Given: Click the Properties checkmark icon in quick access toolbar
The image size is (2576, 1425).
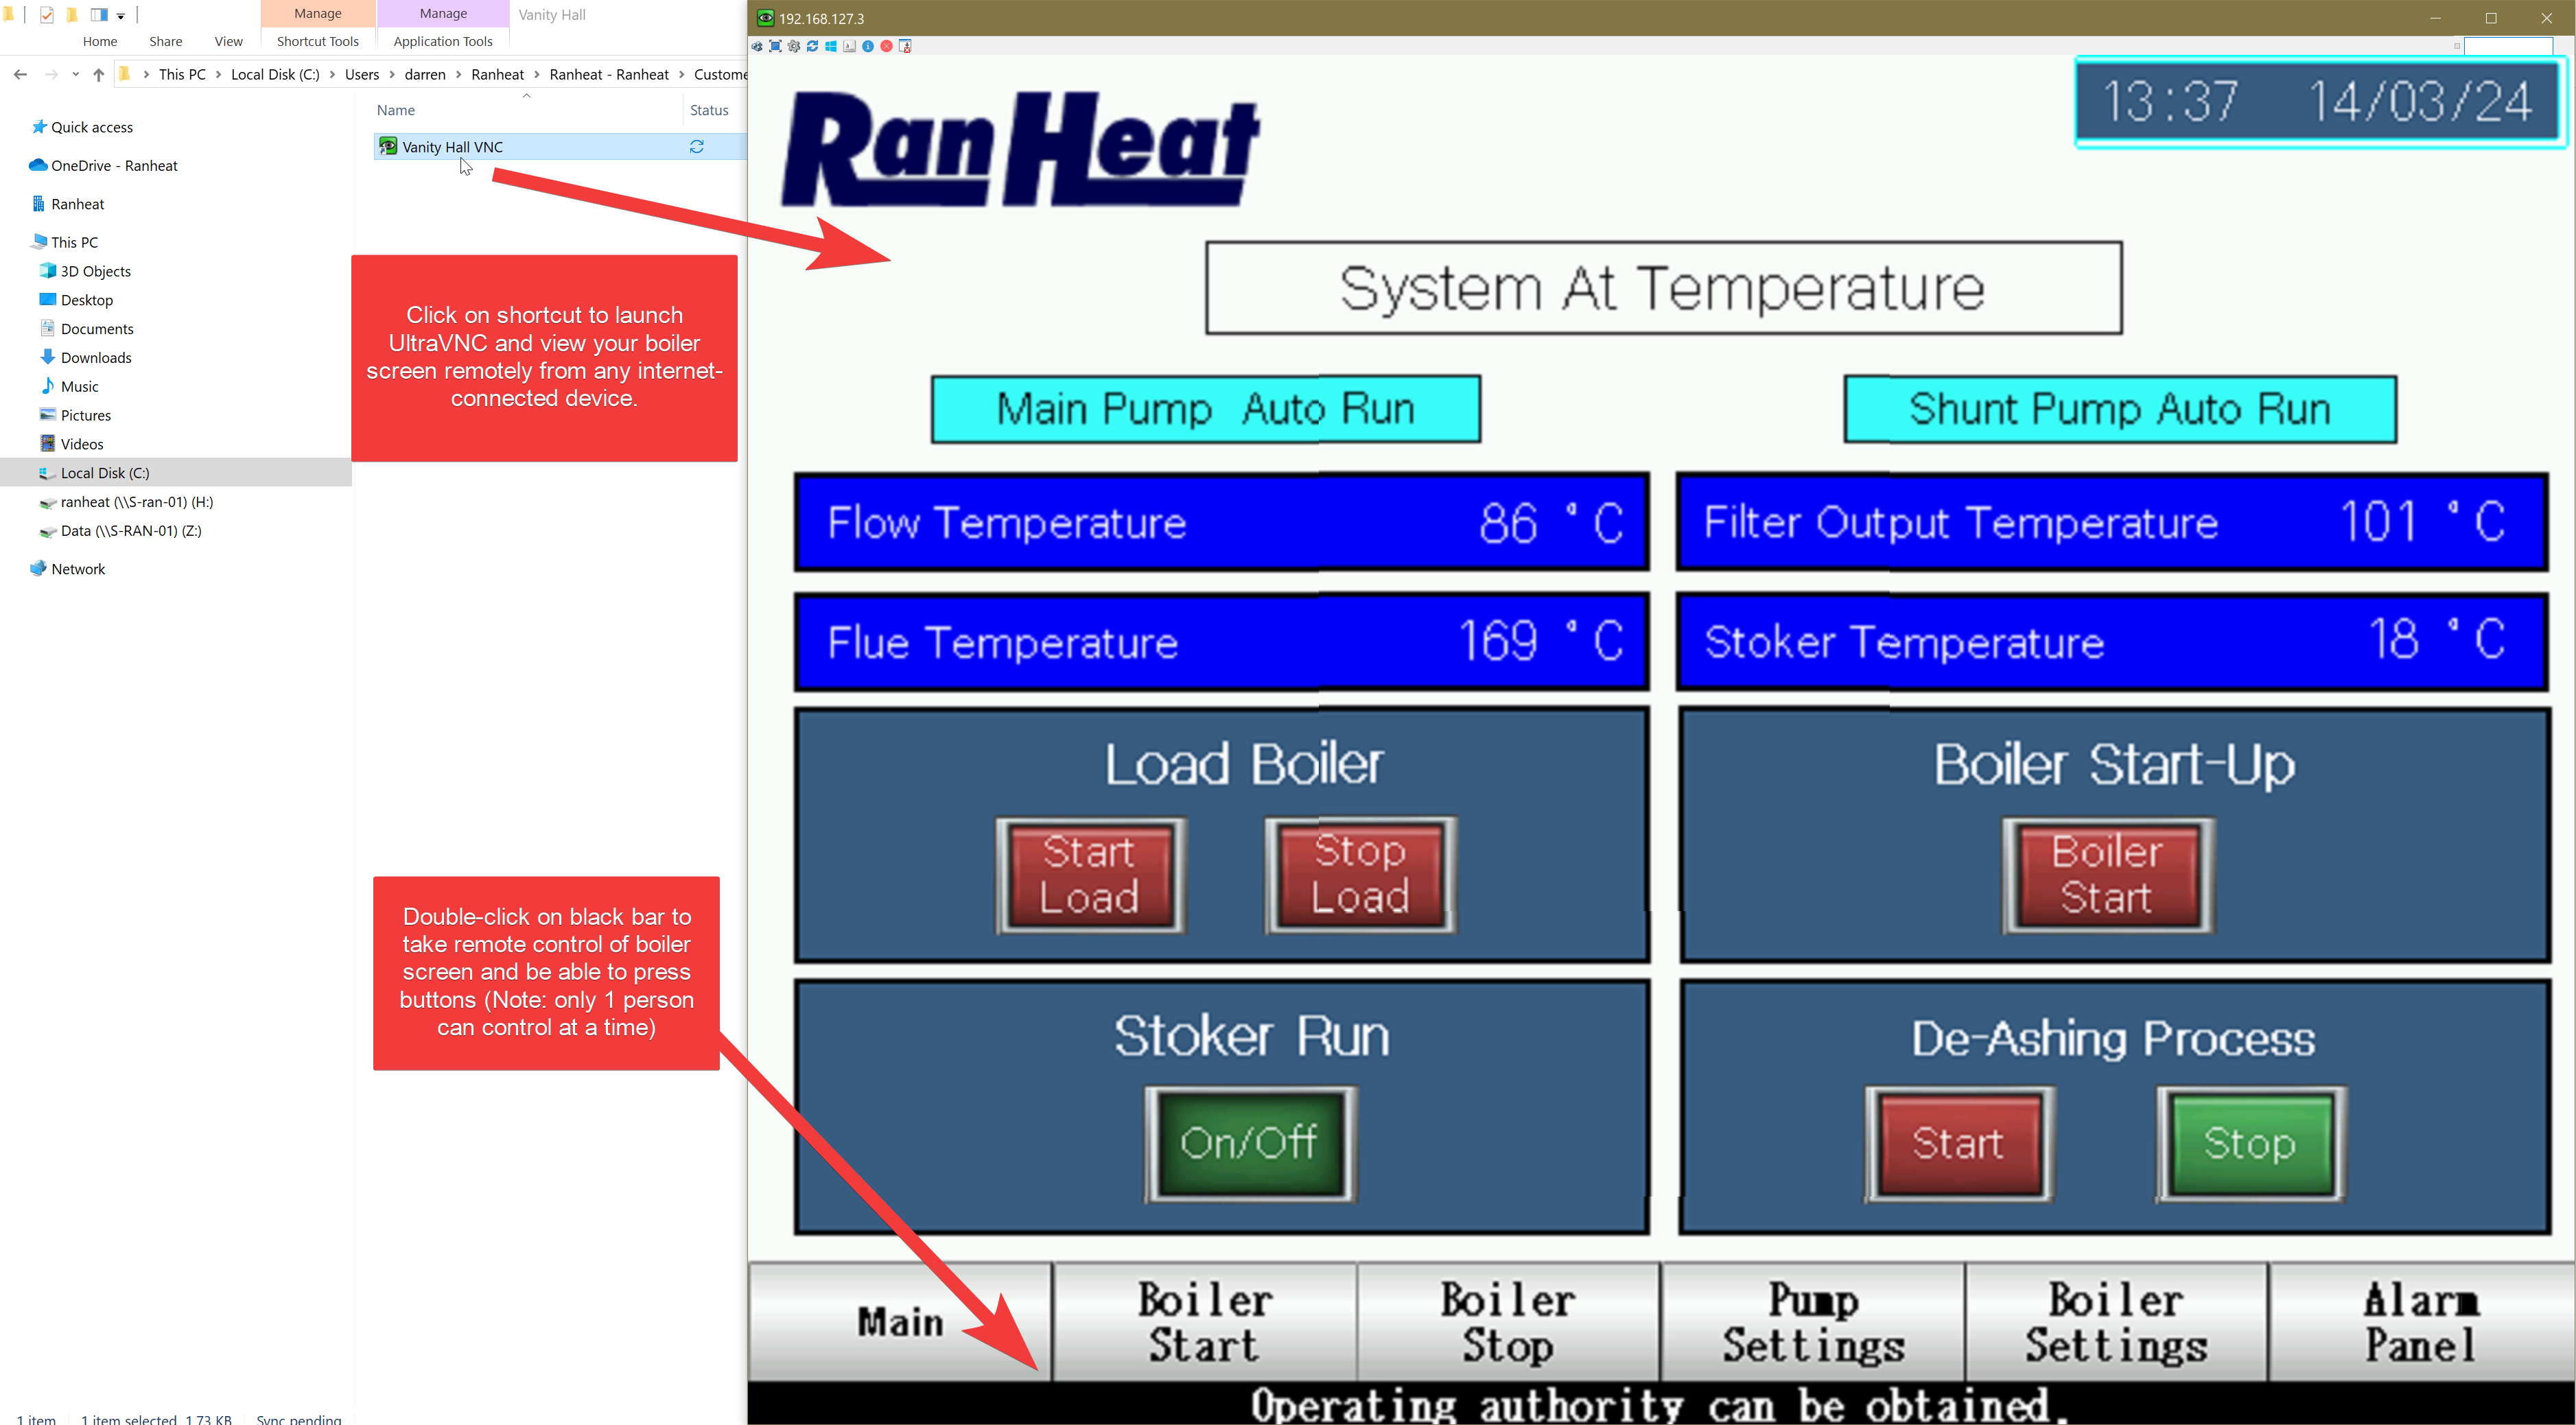Looking at the screenshot, I should (47, 15).
